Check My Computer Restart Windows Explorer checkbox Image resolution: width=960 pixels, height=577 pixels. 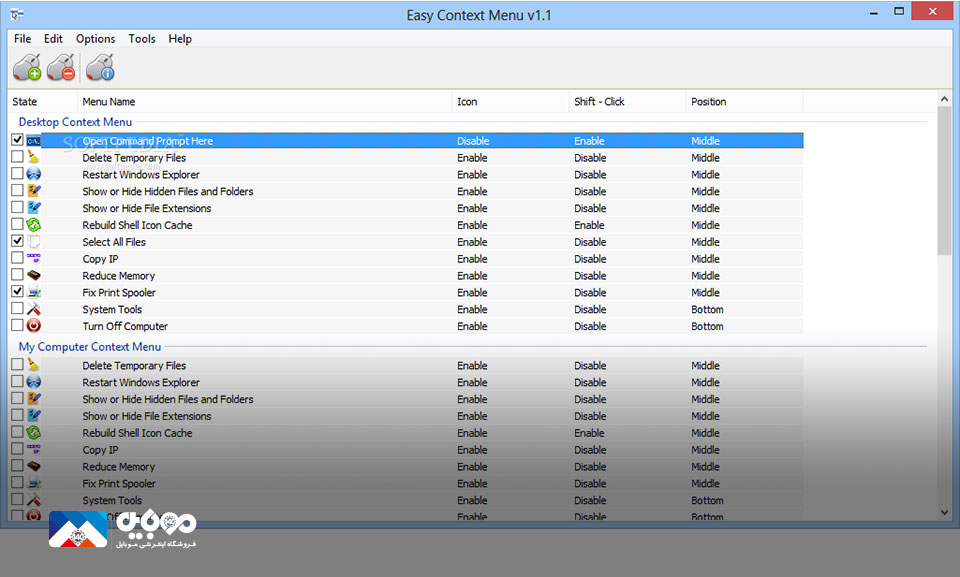pyautogui.click(x=17, y=381)
